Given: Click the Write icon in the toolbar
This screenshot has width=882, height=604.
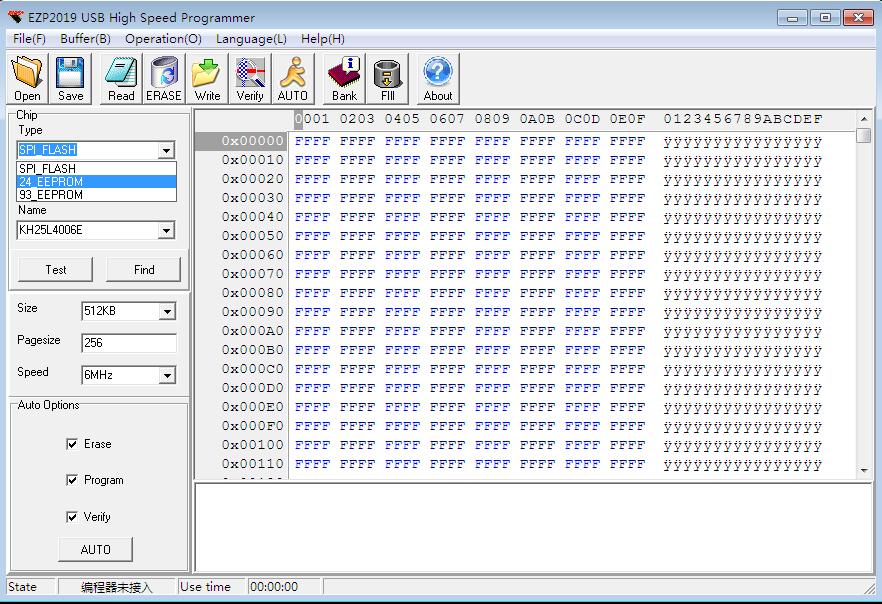Looking at the screenshot, I should [x=205, y=77].
